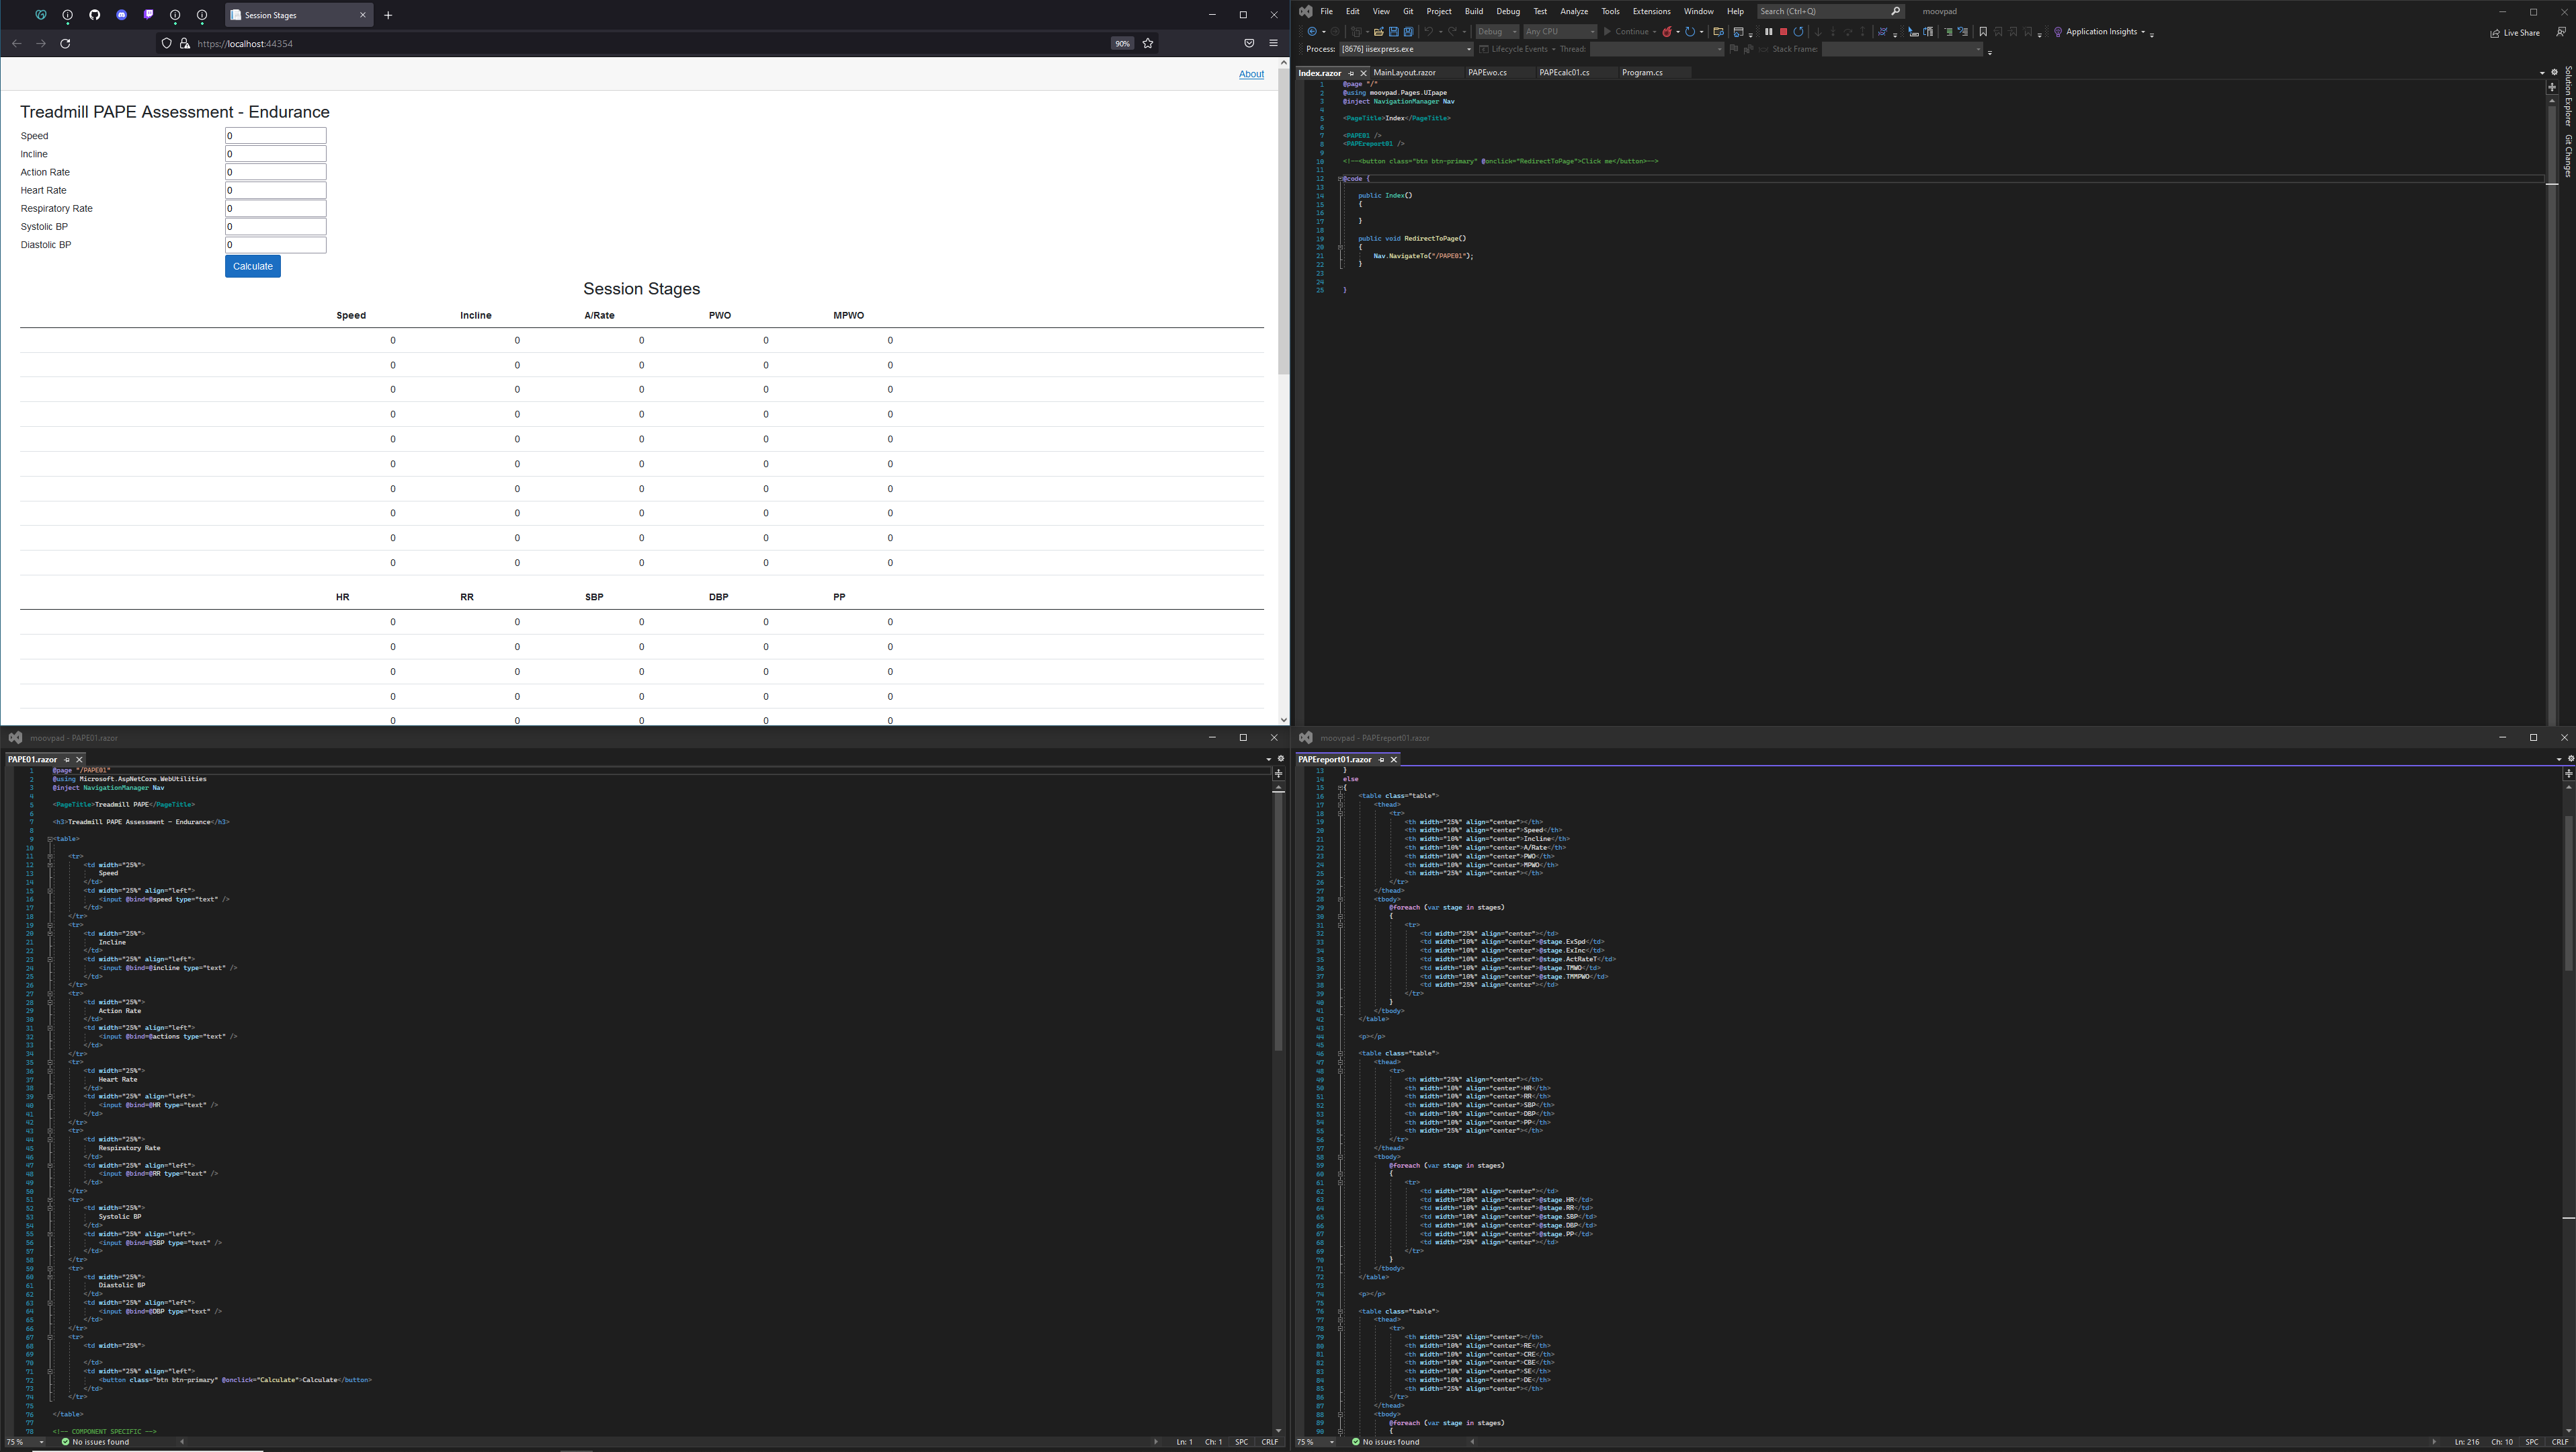Click the Diastolic BP input field
Viewport: 2576px width, 1452px height.
[276, 245]
